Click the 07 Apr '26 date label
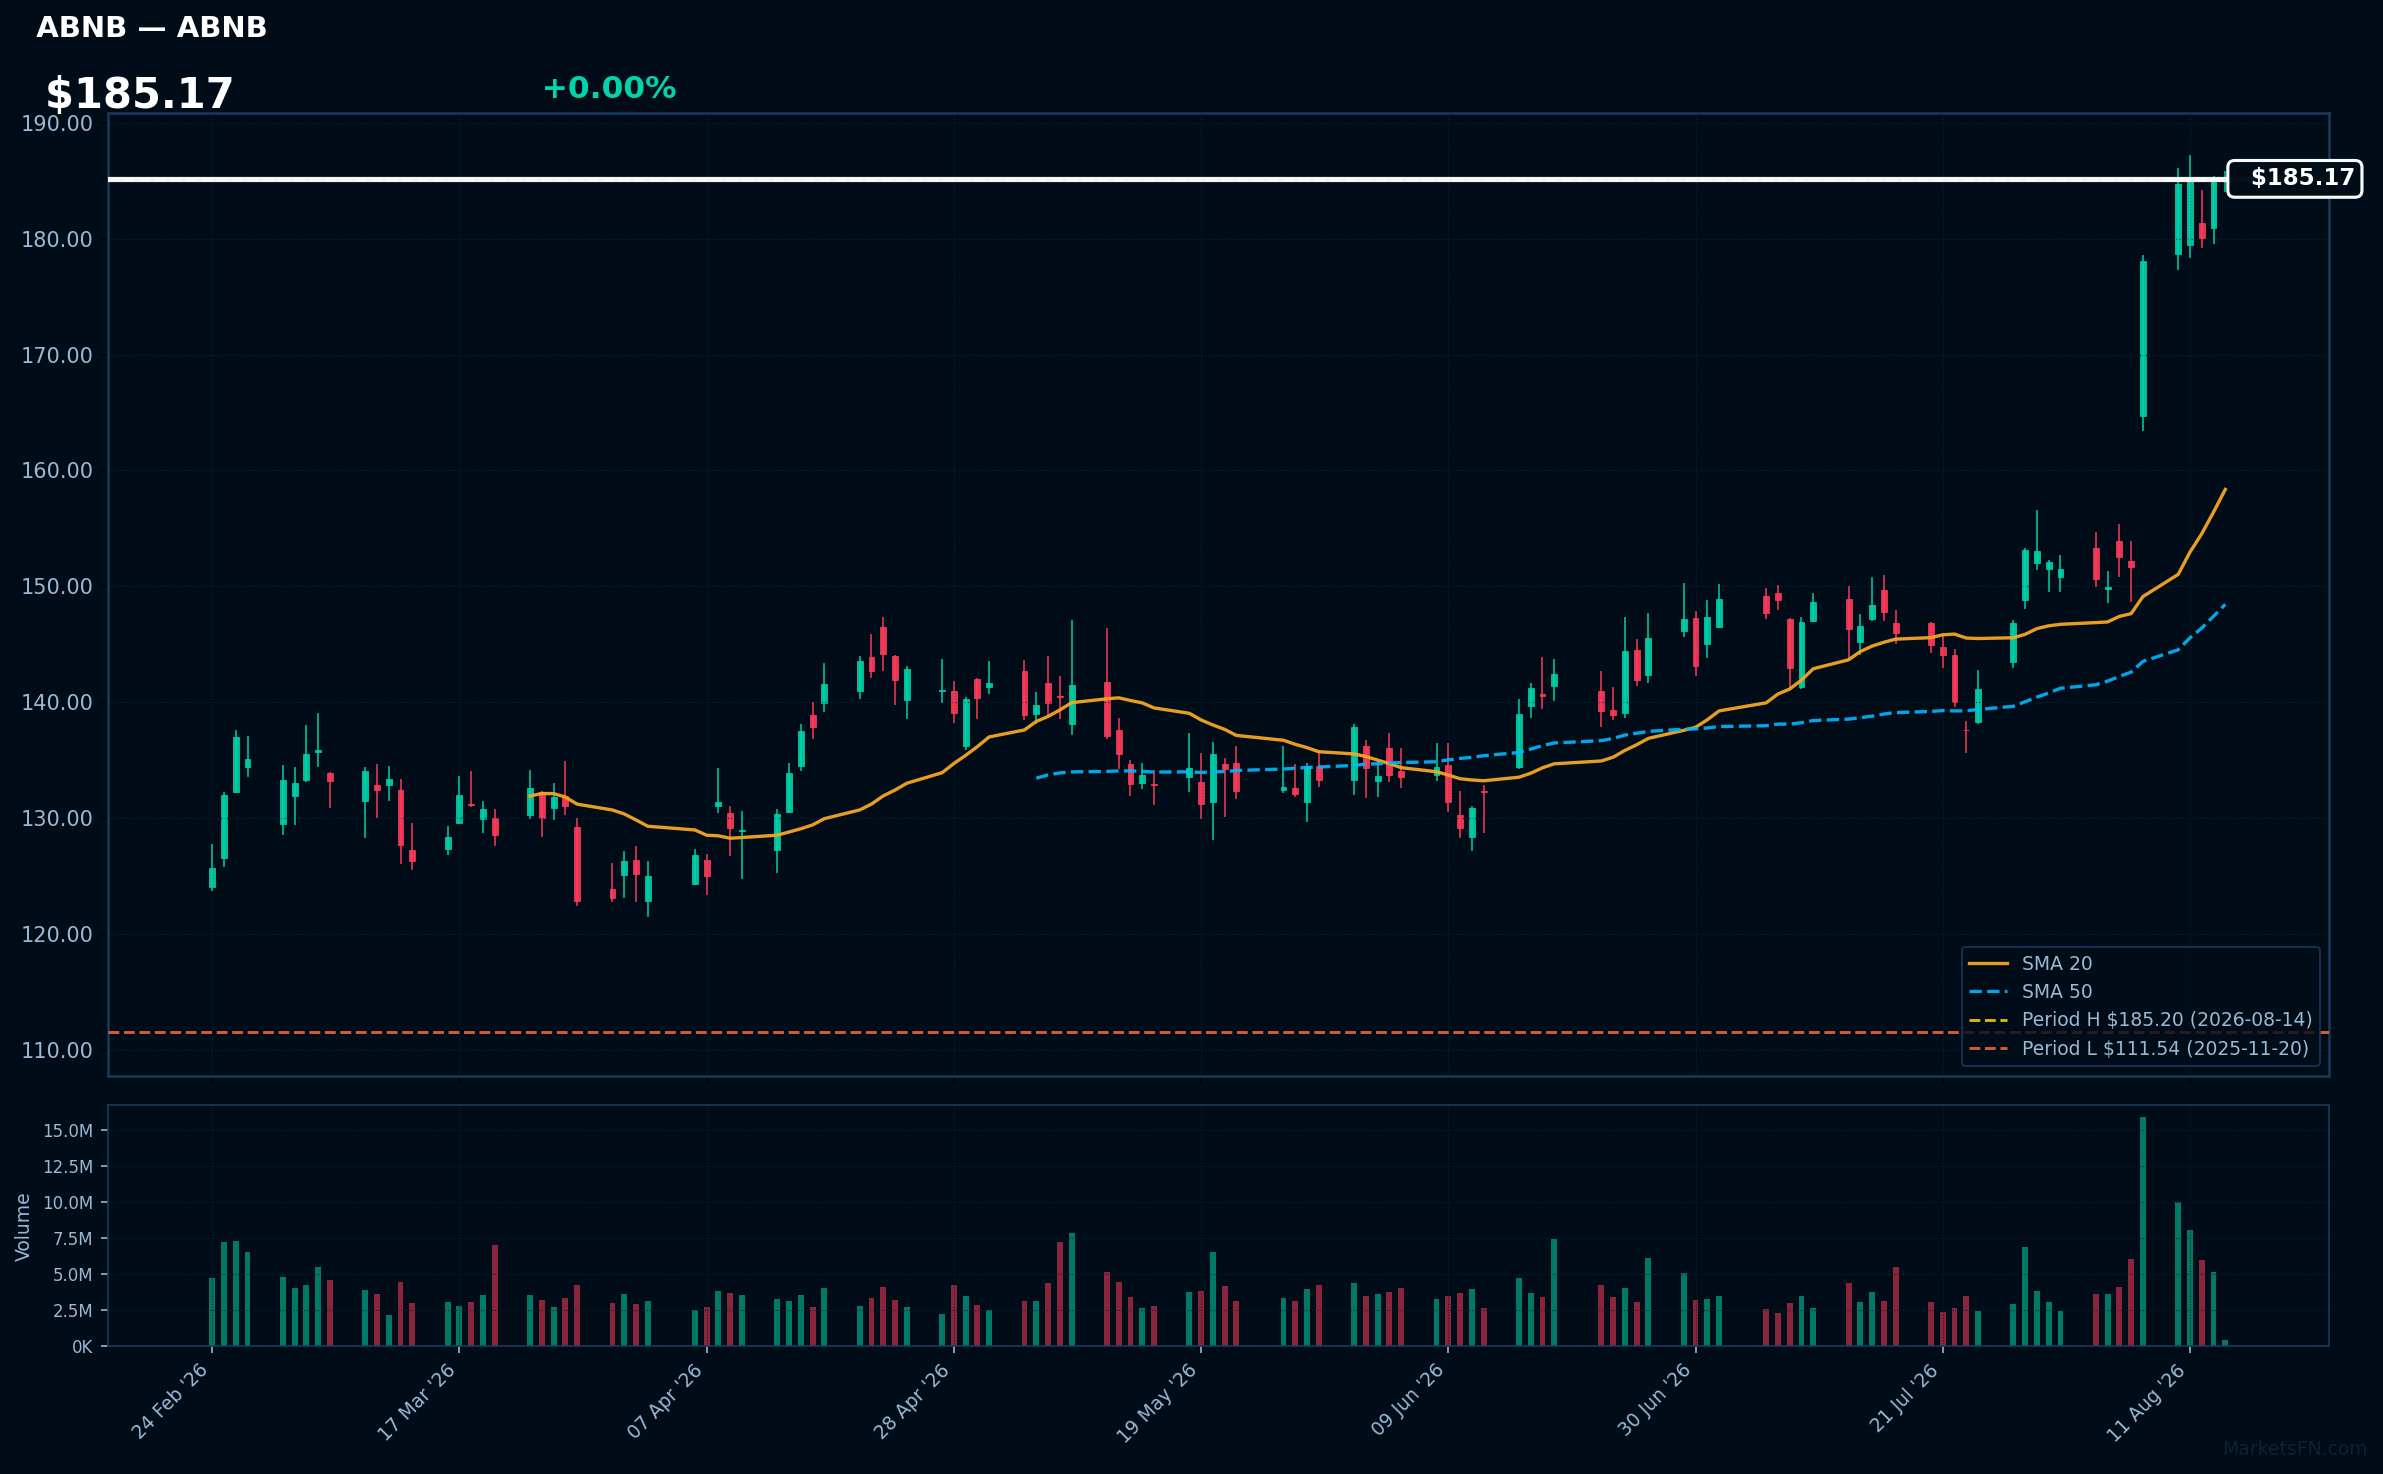 point(665,1402)
